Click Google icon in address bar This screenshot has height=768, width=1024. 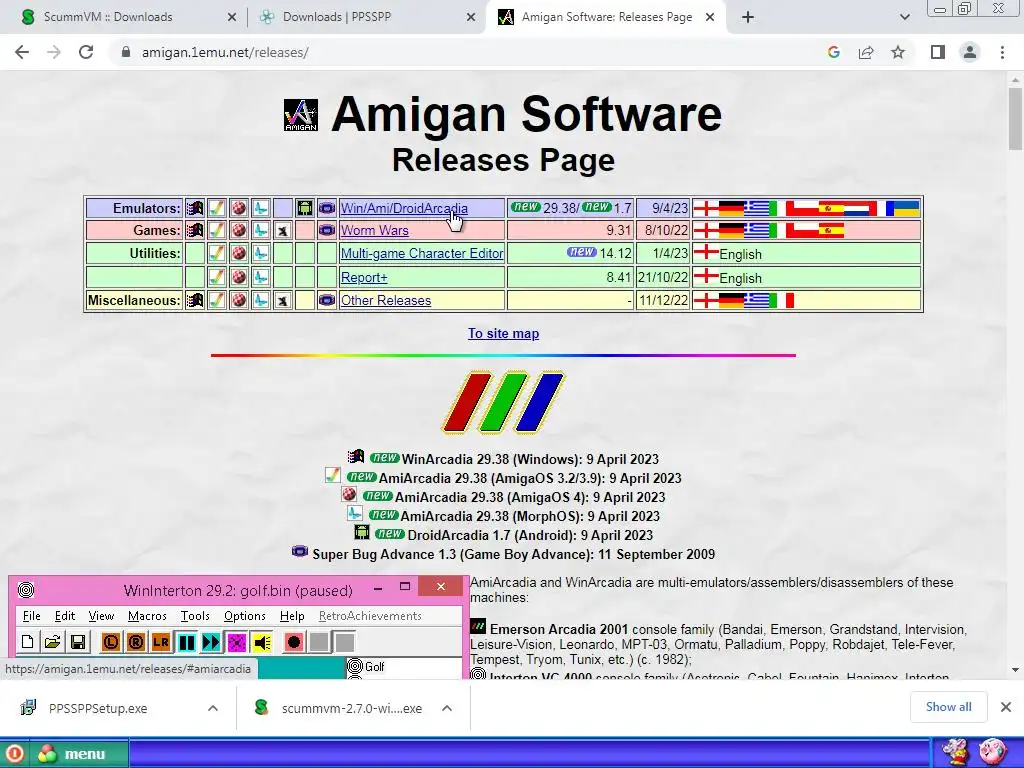(x=833, y=52)
